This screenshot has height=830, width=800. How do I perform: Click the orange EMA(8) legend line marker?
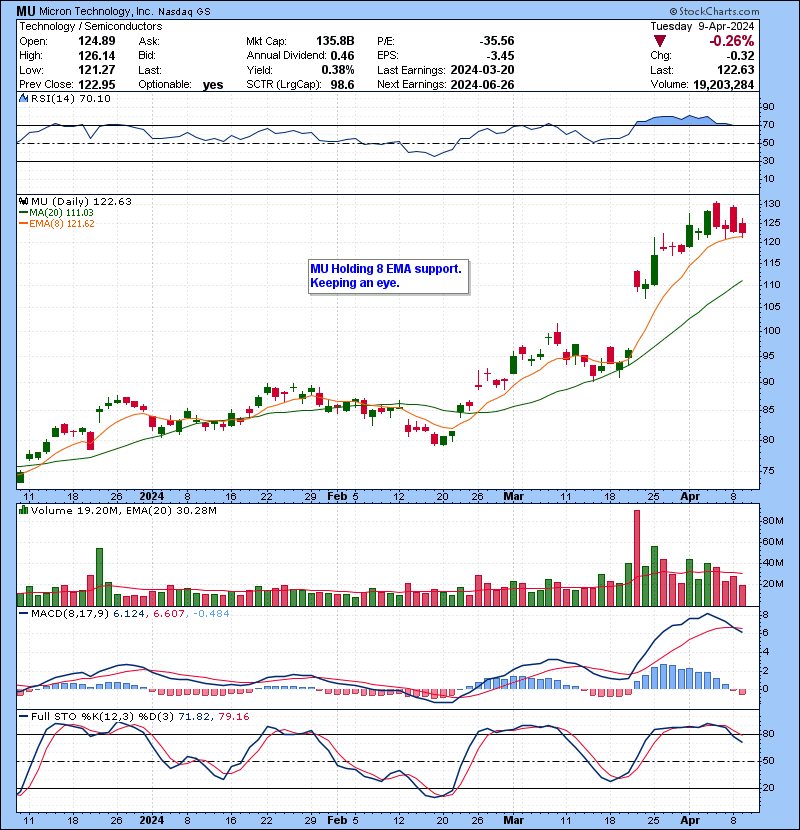click(x=24, y=224)
